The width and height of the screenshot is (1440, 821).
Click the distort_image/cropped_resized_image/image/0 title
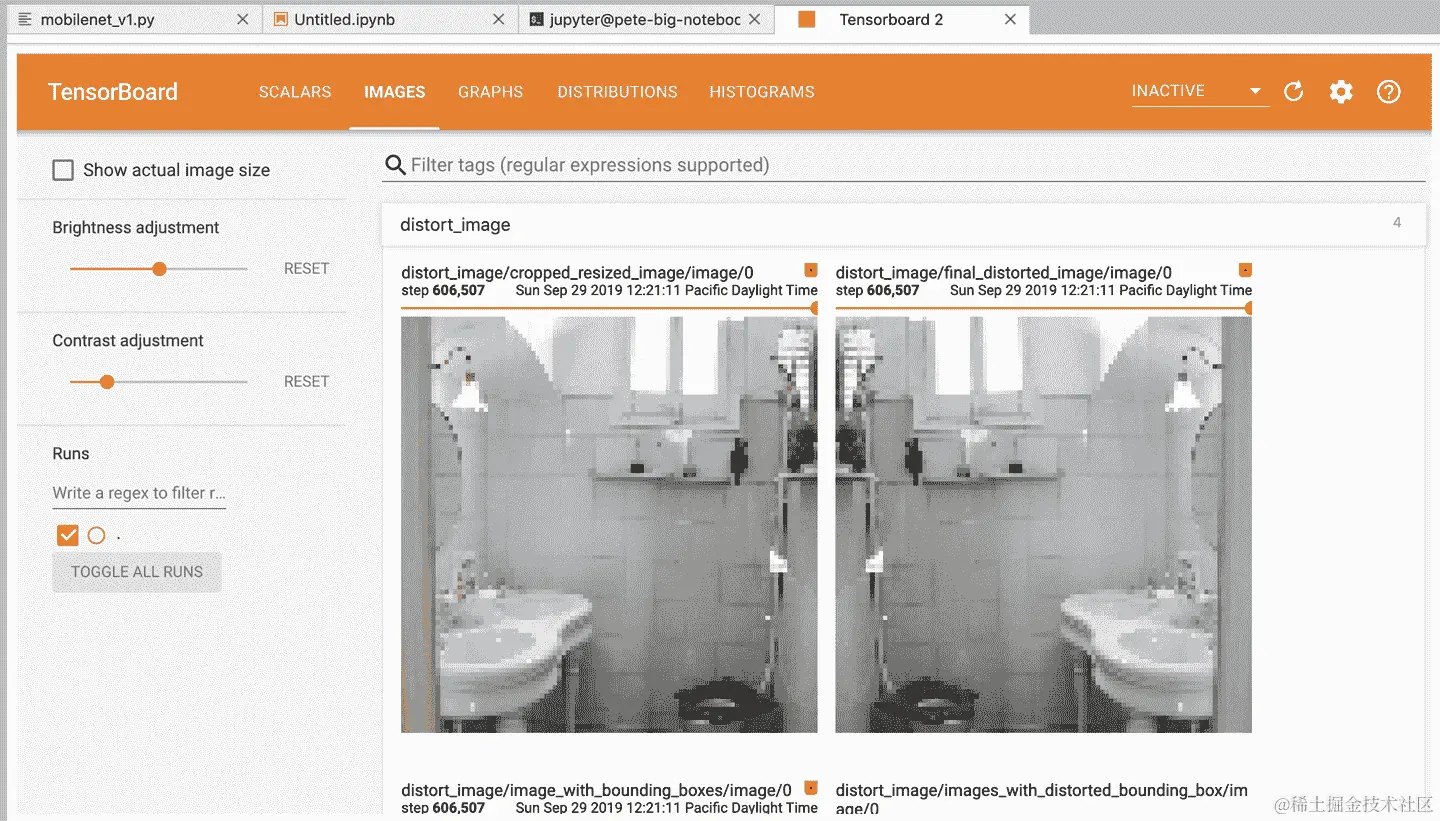[x=577, y=273]
